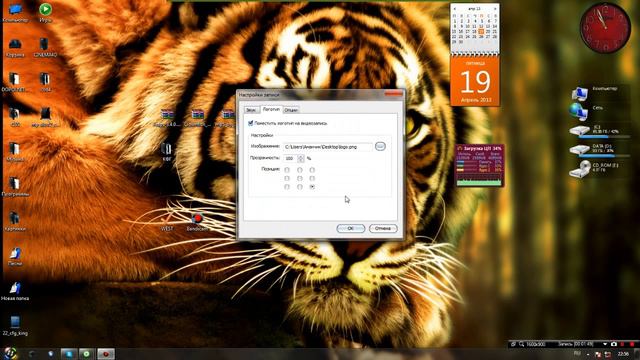Image resolution: width=640 pixels, height=360 pixels.
Task: Open the DATA (D:) drive in the gadget
Action: [x=580, y=149]
